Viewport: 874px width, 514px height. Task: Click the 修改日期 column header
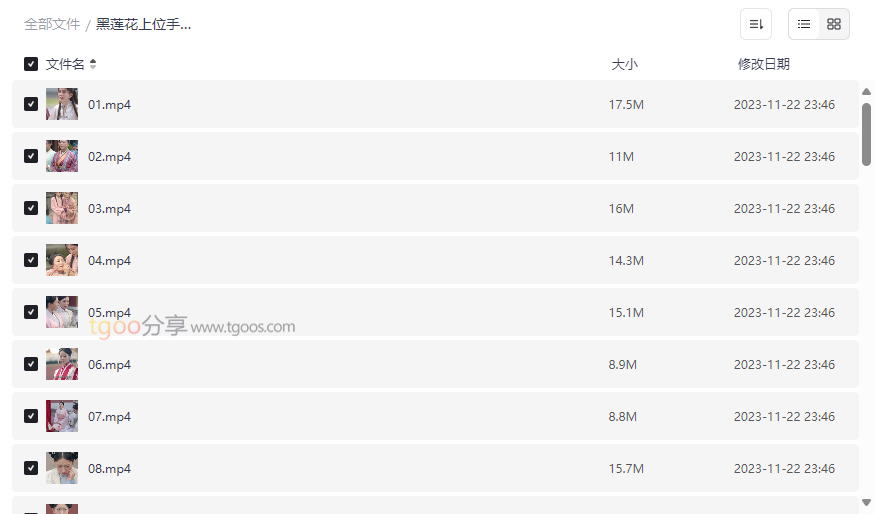[x=764, y=64]
